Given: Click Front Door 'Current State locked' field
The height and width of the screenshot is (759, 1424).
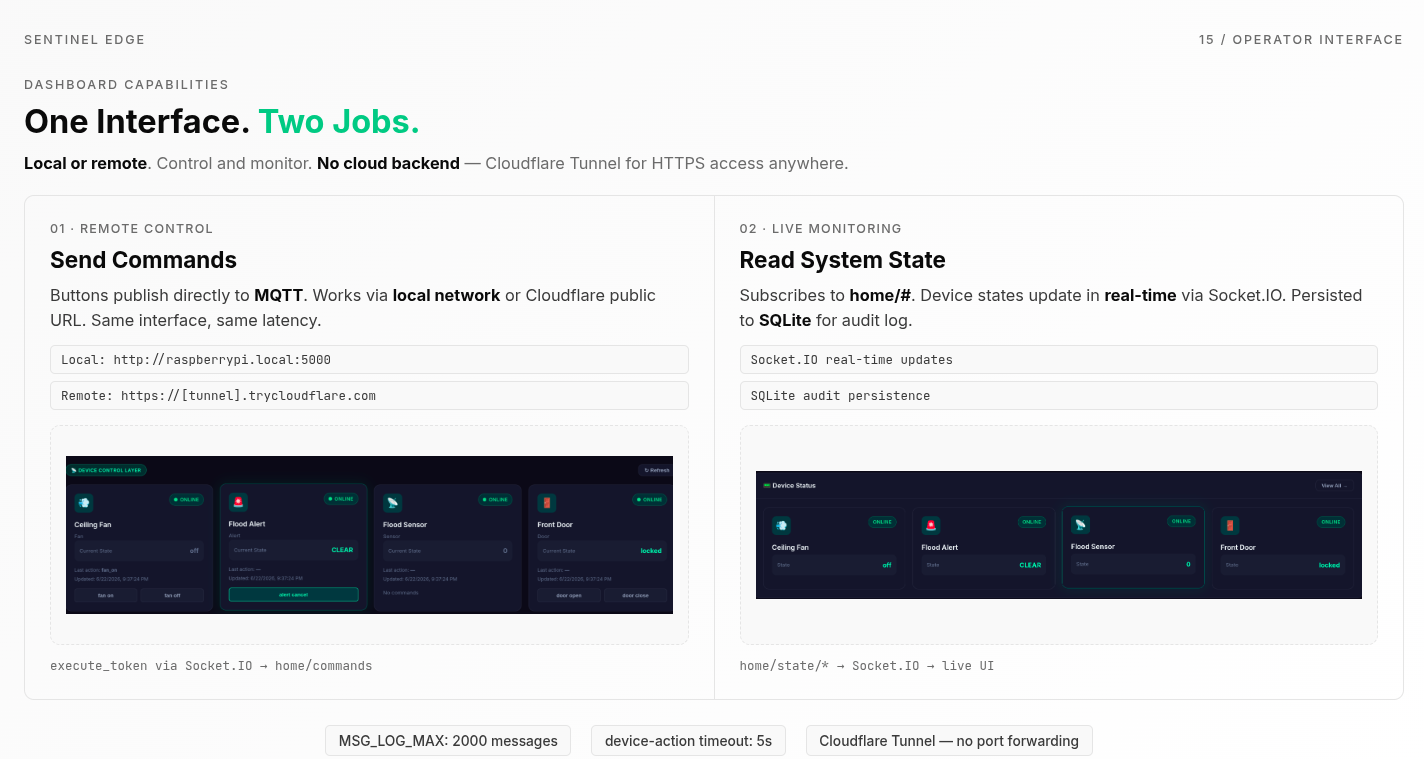Looking at the screenshot, I should 602,551.
